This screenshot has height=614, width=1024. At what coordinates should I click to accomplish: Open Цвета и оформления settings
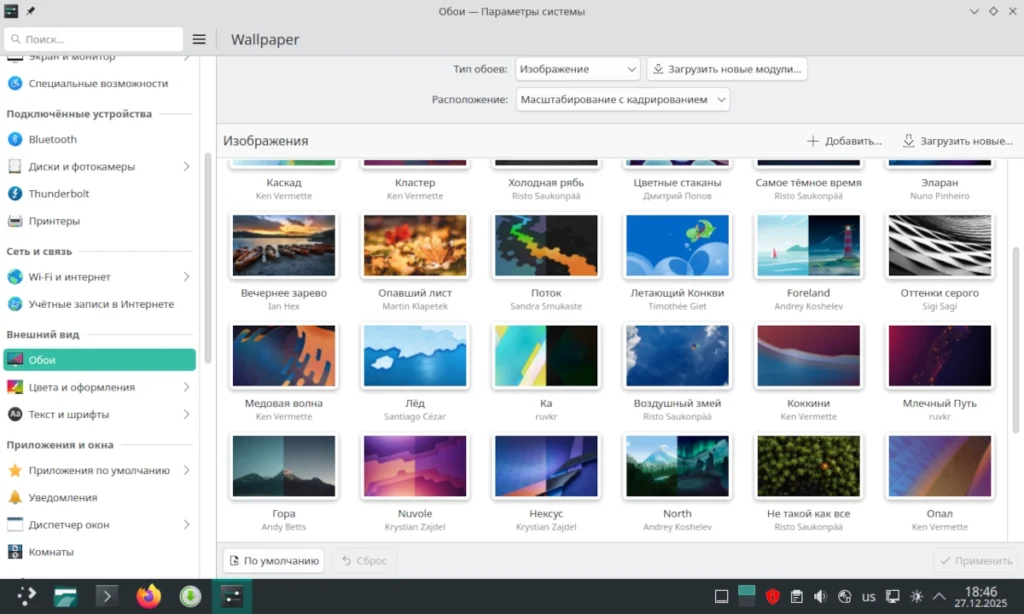coord(99,387)
